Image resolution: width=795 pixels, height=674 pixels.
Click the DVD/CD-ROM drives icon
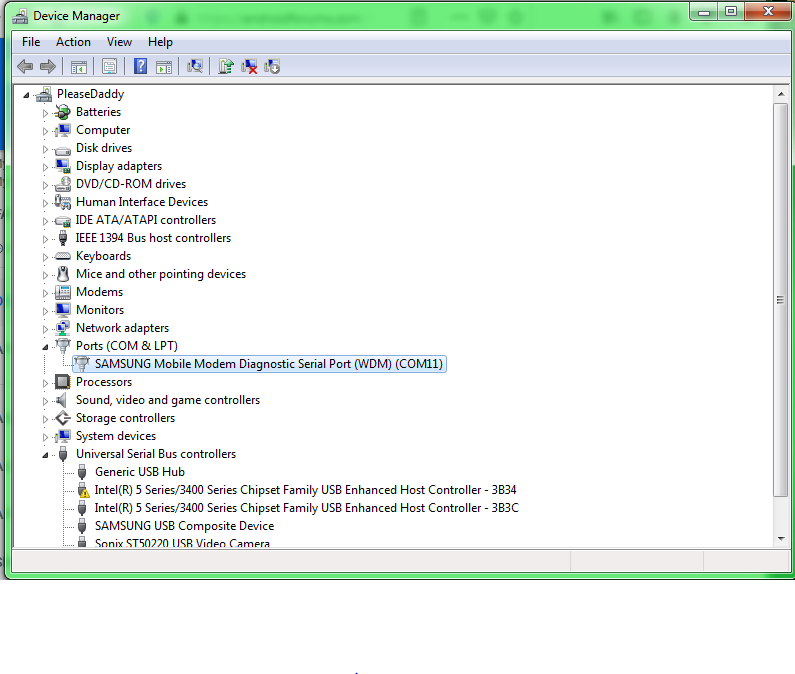pyautogui.click(x=63, y=184)
